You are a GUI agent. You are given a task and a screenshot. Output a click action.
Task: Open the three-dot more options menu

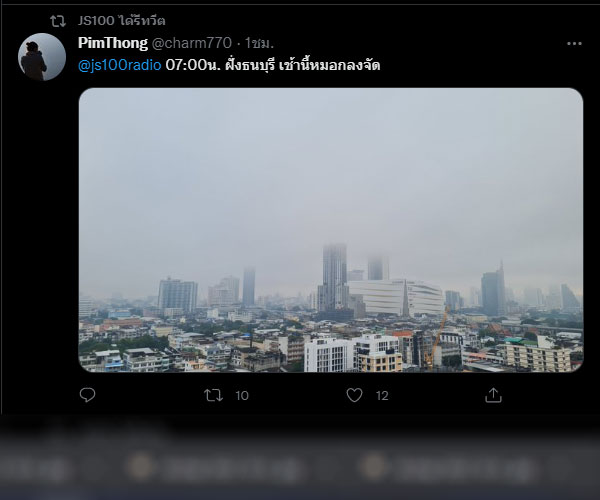(574, 44)
